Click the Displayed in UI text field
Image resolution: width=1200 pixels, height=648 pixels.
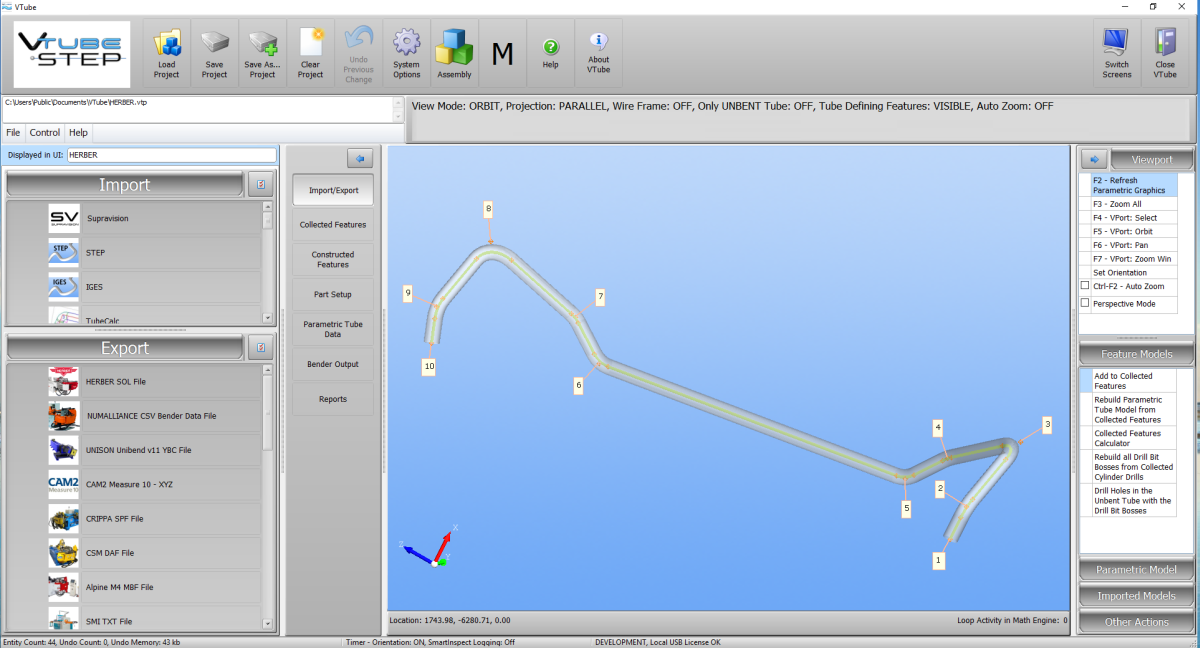[x=171, y=155]
